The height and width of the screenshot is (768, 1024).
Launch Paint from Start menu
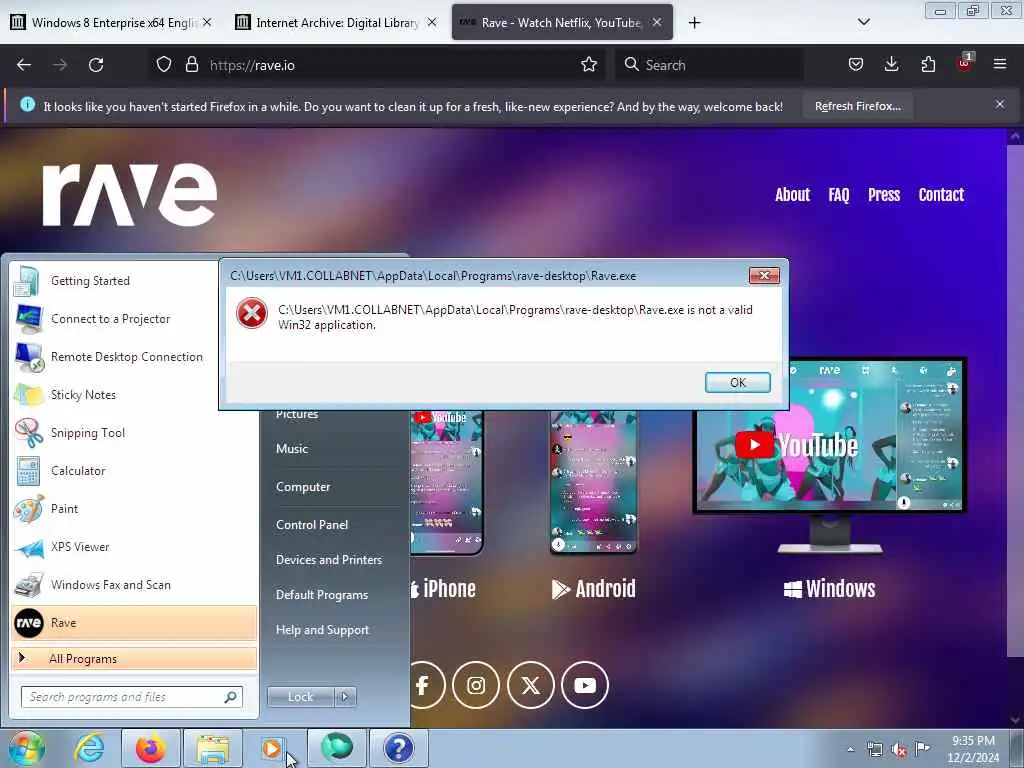(134, 509)
